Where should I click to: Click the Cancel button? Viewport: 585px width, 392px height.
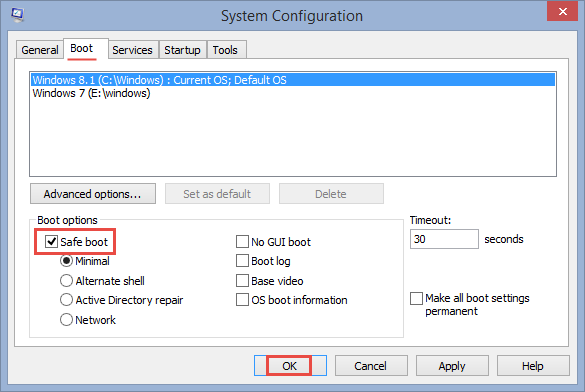(x=371, y=366)
